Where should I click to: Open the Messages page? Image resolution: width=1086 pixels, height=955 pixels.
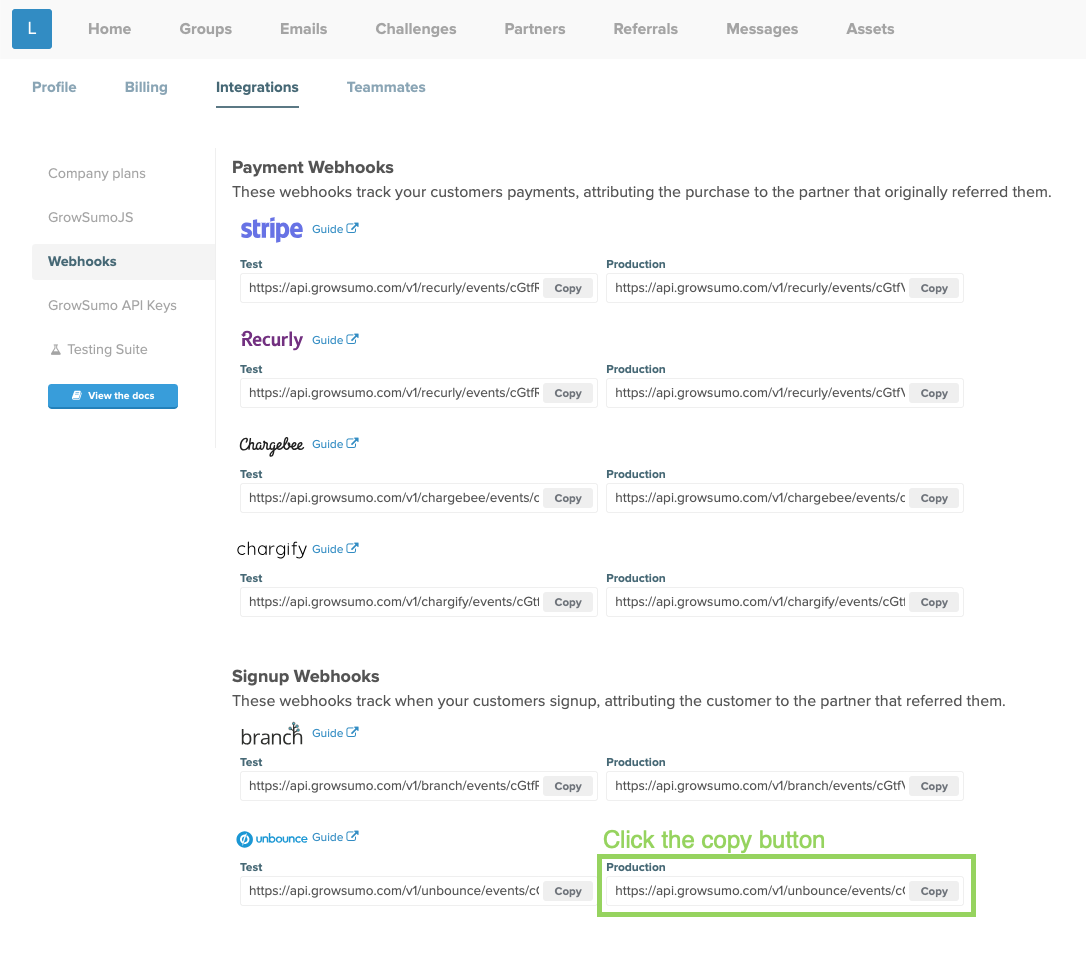762,29
